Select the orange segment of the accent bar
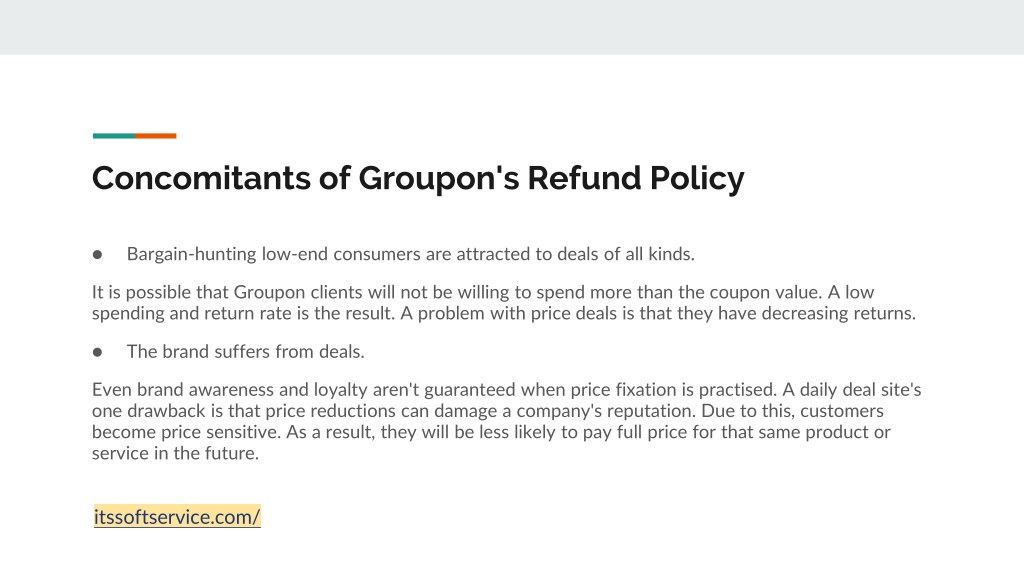 tap(156, 136)
